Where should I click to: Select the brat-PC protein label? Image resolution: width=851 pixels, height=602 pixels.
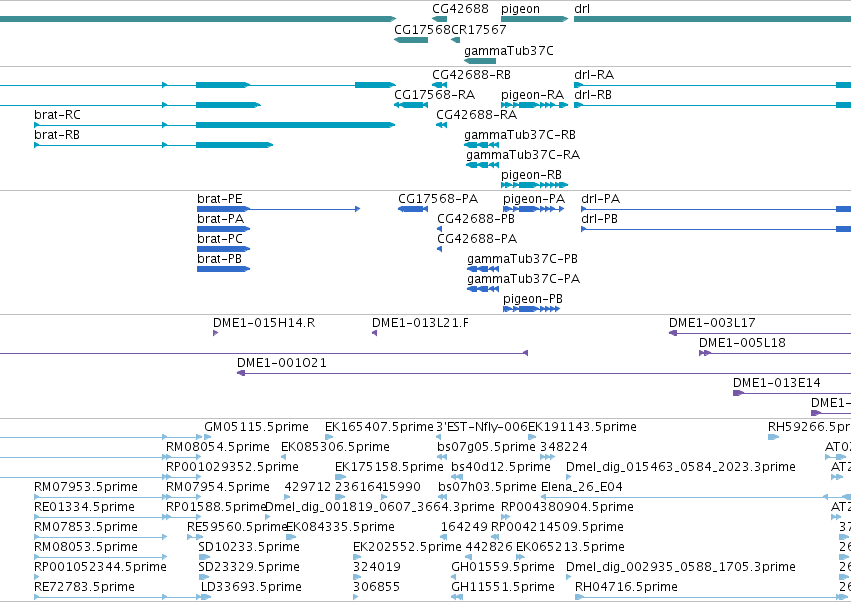point(219,239)
